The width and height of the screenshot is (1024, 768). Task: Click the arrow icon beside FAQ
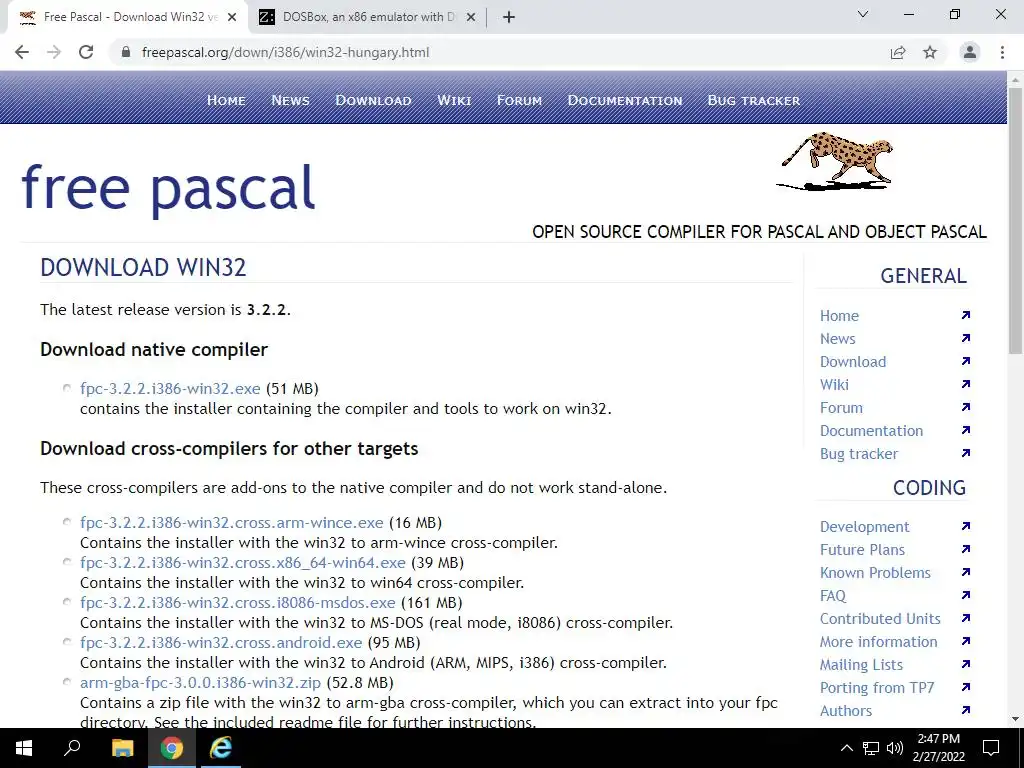(x=966, y=595)
